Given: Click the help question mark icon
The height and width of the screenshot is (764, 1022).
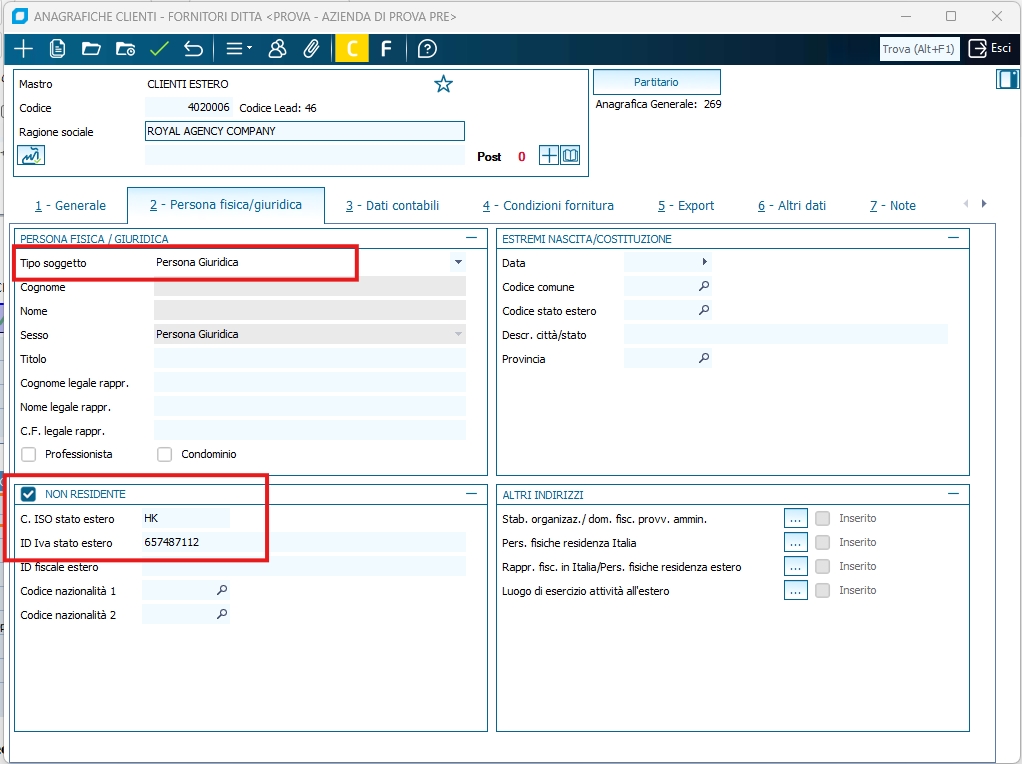Looking at the screenshot, I should click(427, 49).
